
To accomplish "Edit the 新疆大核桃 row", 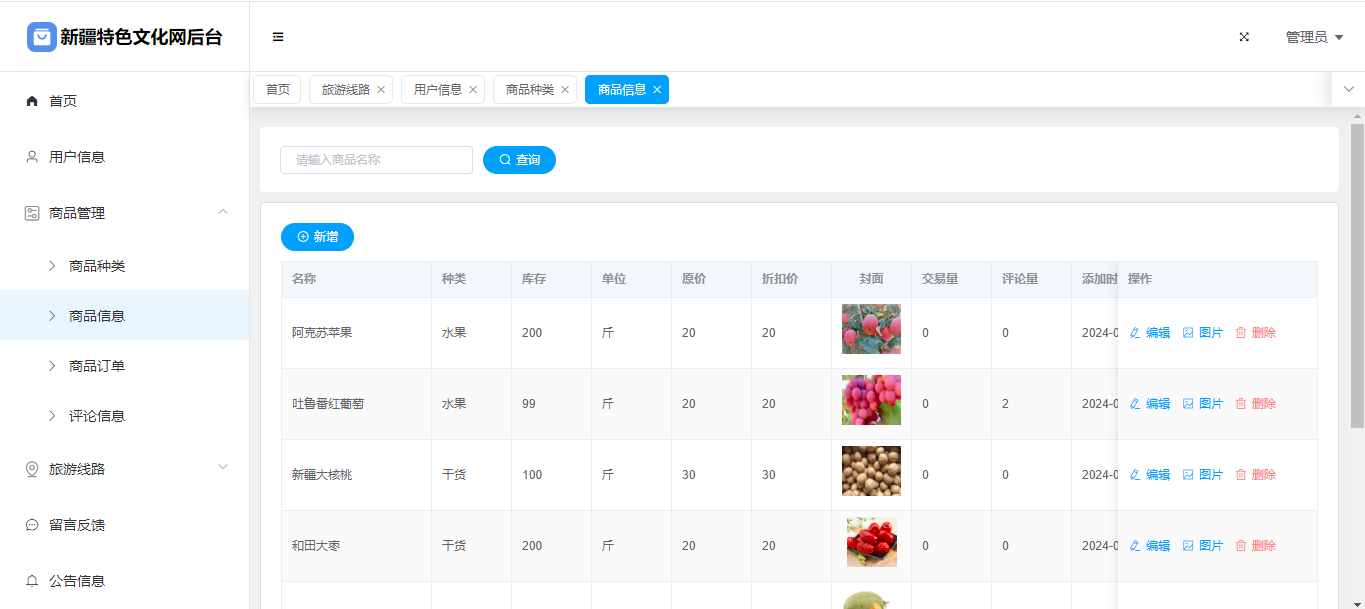I will [x=1150, y=475].
